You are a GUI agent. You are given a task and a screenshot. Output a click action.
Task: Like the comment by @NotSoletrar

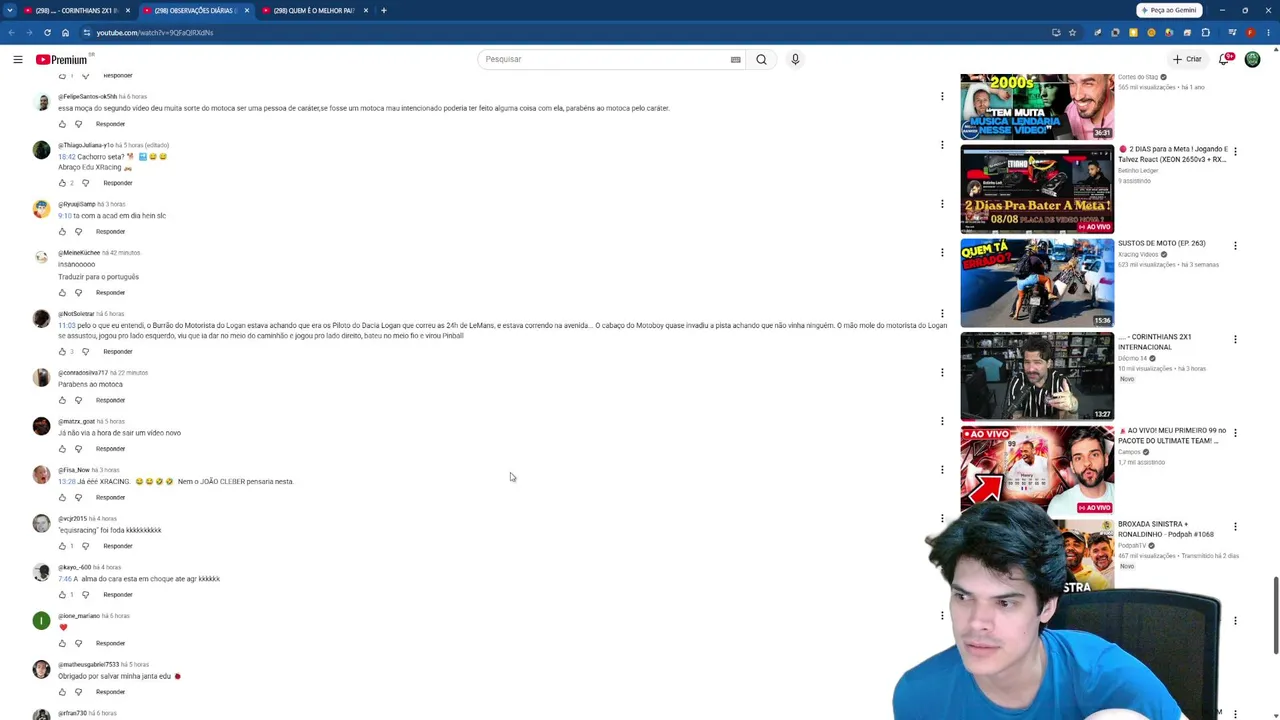62,352
